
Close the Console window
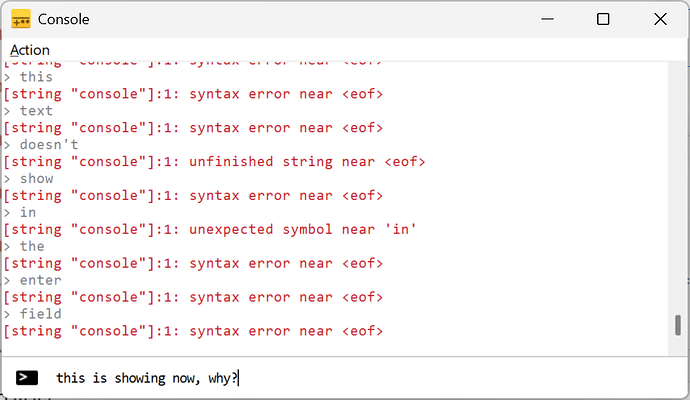(660, 19)
